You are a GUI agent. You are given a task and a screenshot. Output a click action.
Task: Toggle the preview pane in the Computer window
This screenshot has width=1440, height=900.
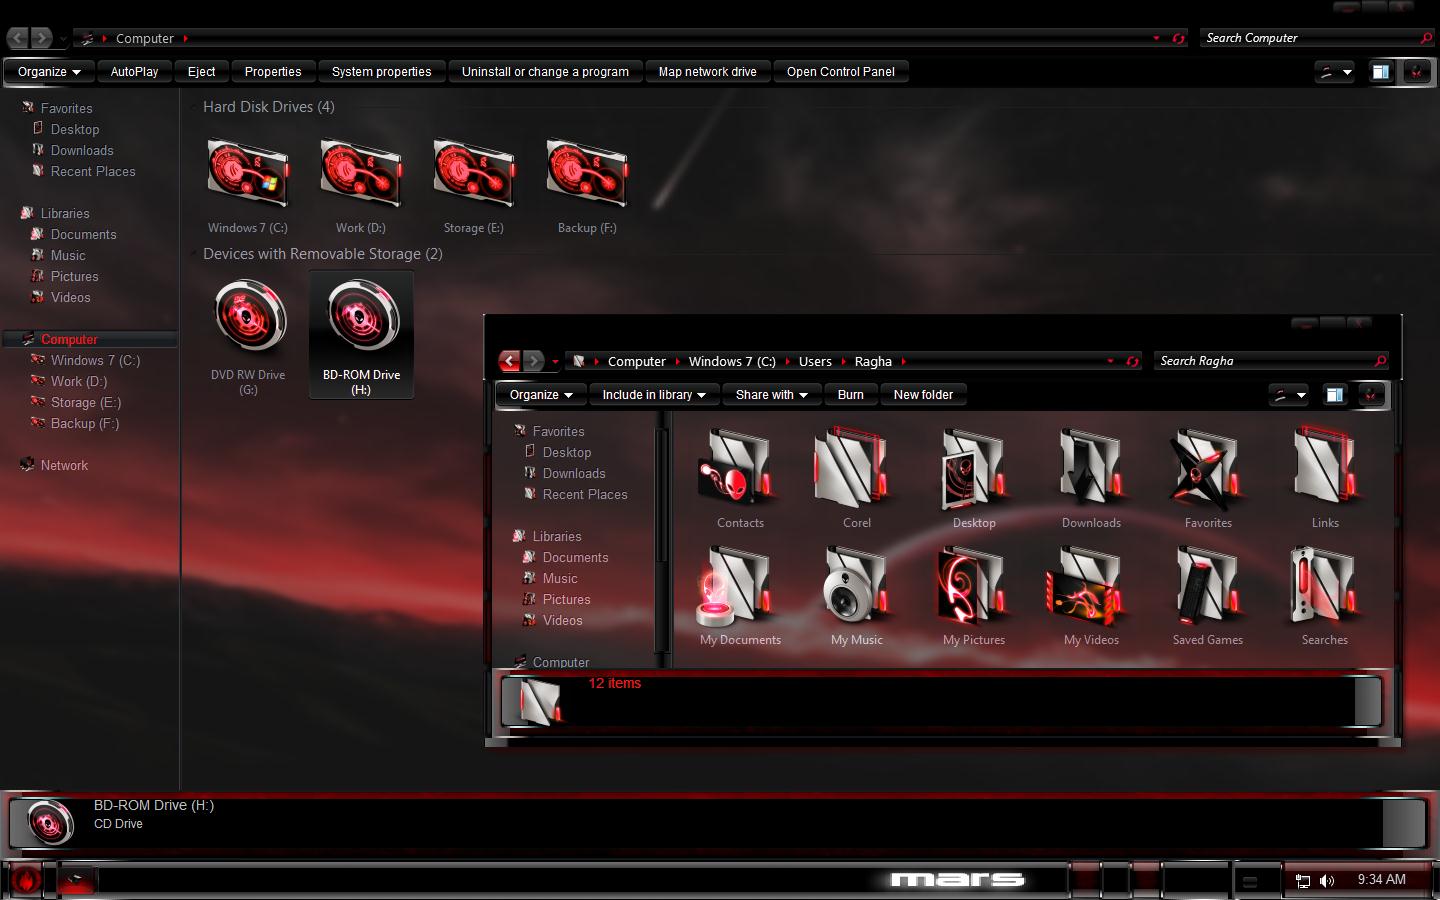click(x=1381, y=71)
